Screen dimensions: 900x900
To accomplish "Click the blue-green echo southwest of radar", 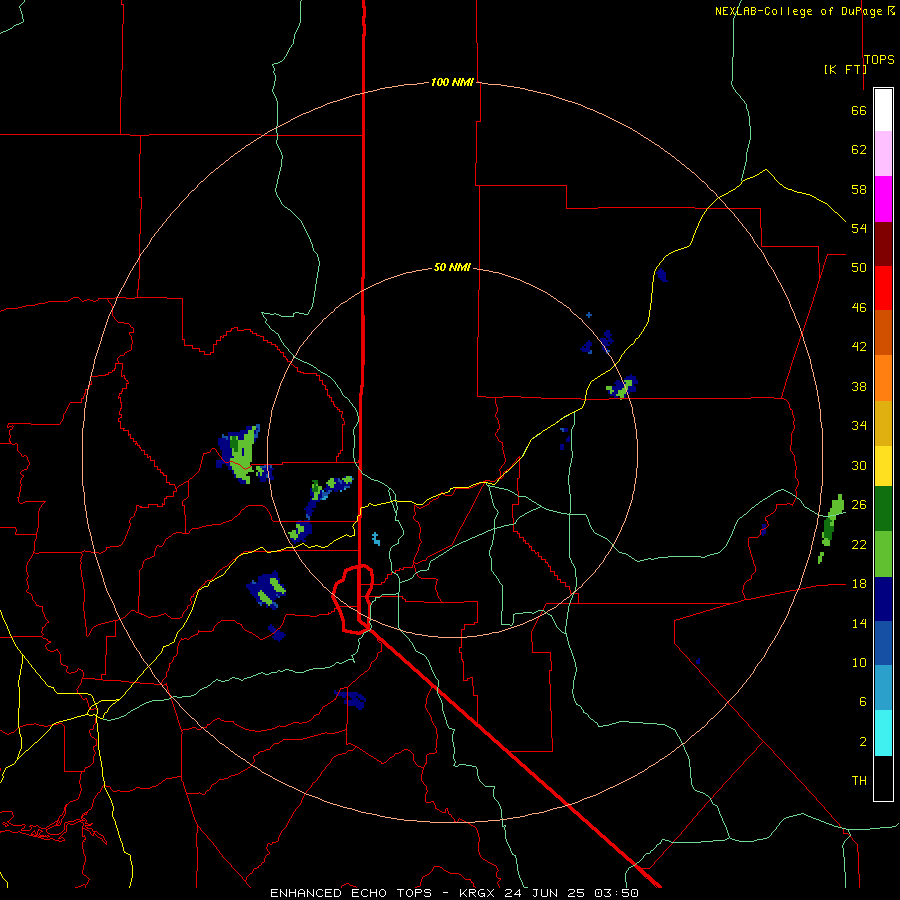I will 267,589.
